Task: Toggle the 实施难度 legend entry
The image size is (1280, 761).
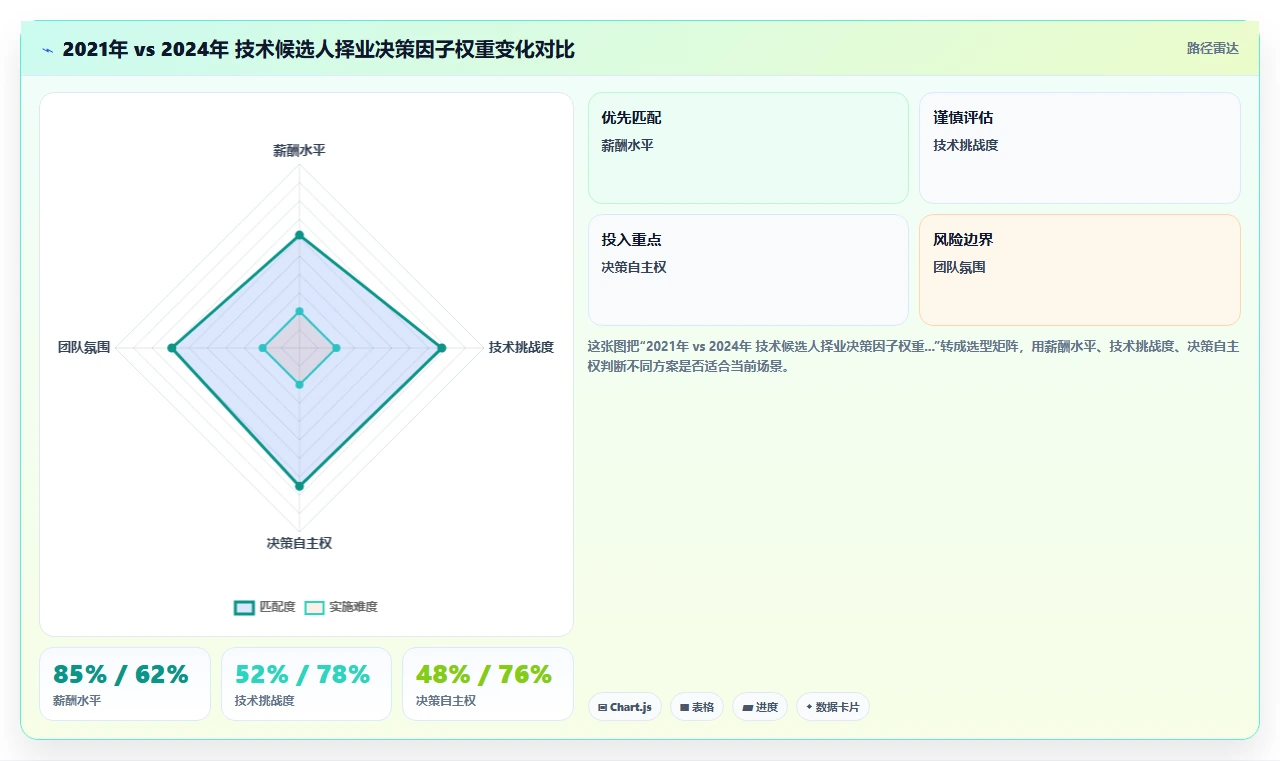Action: pos(341,607)
